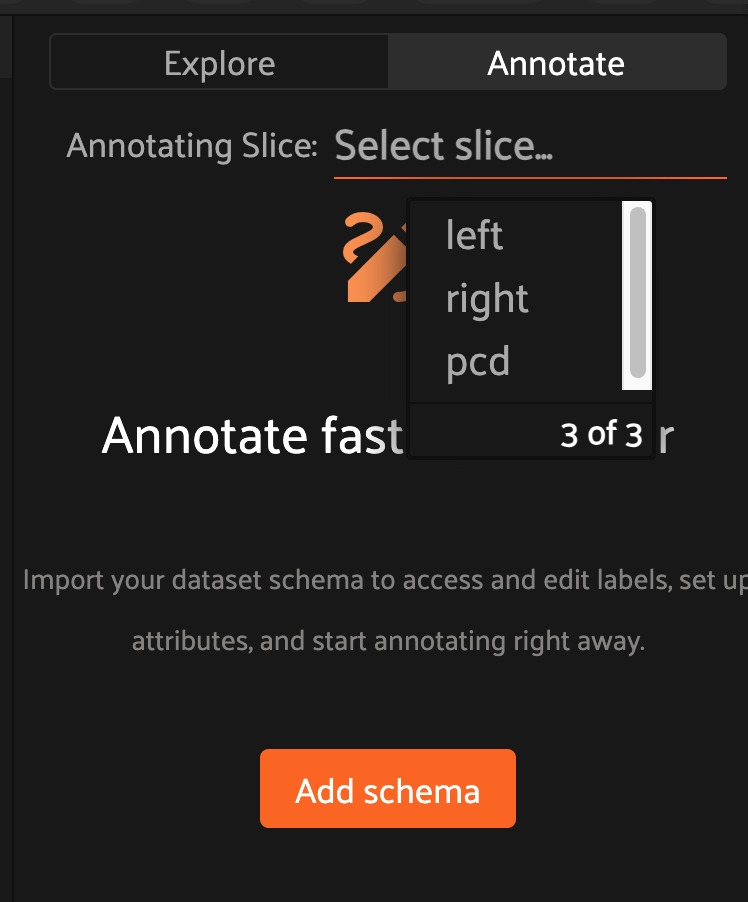
Task: Click the dark sidebar strip on the left
Action: pyautogui.click(x=8, y=450)
